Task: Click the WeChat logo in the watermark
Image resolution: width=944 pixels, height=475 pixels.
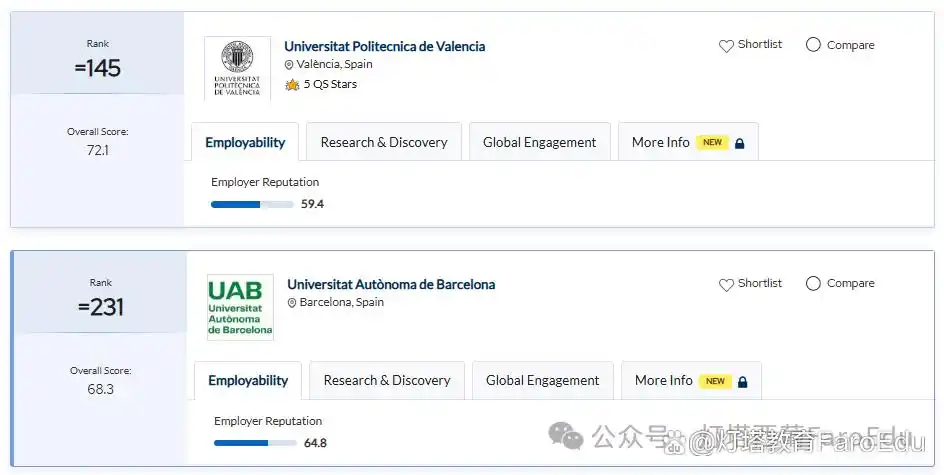Action: (x=569, y=436)
